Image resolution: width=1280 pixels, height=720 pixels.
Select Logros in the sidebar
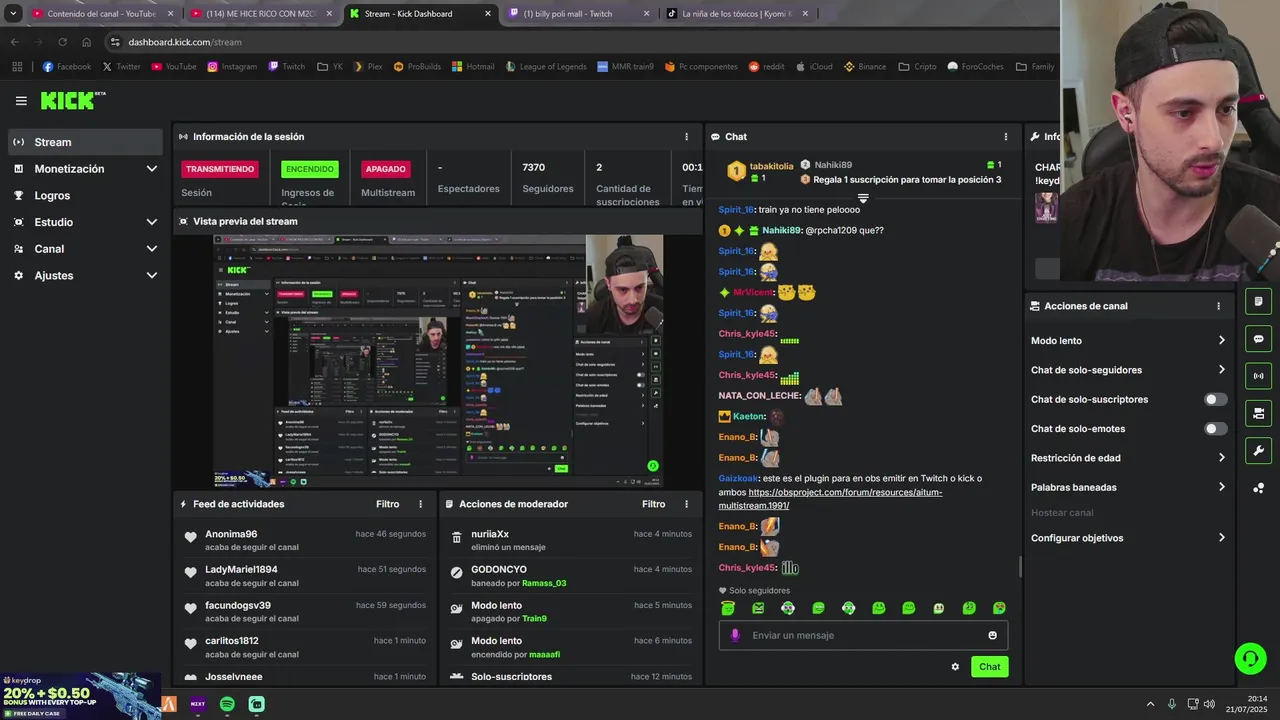click(x=85, y=195)
